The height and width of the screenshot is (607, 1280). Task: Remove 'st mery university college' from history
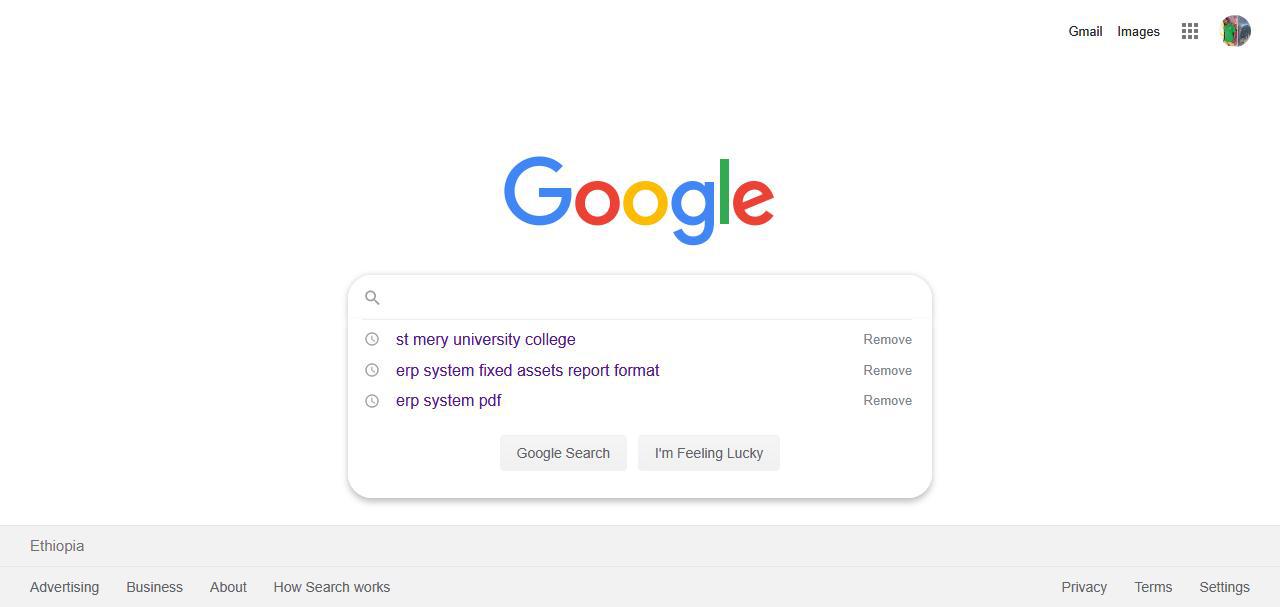click(887, 339)
